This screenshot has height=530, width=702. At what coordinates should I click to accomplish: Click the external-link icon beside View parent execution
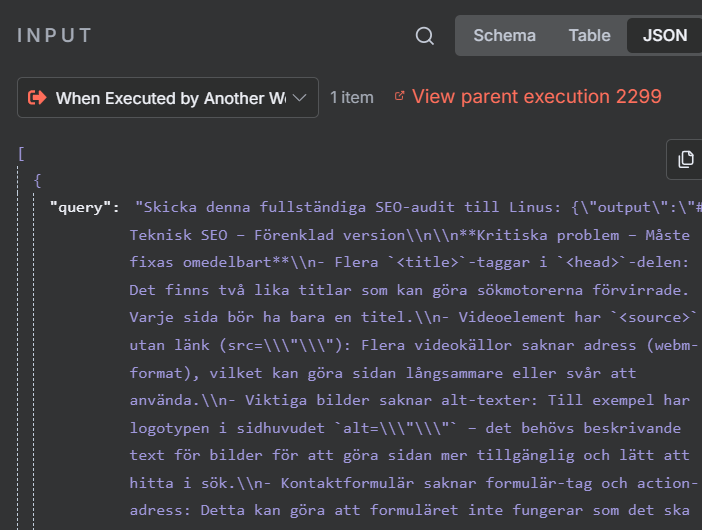[x=401, y=96]
